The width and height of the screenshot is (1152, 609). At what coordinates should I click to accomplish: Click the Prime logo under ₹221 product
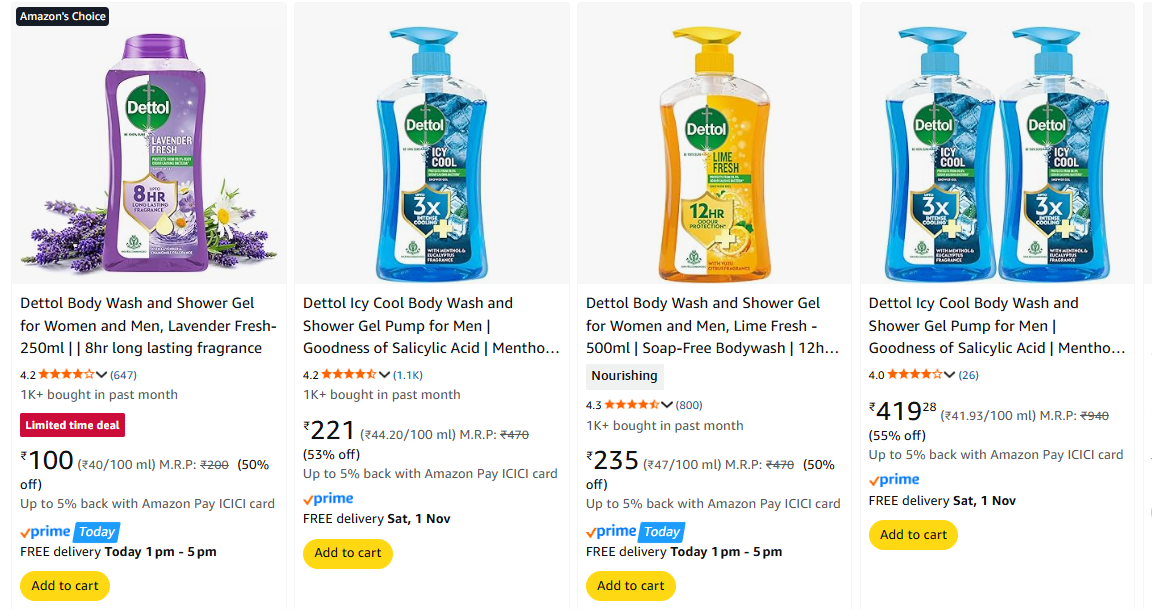pyautogui.click(x=328, y=498)
